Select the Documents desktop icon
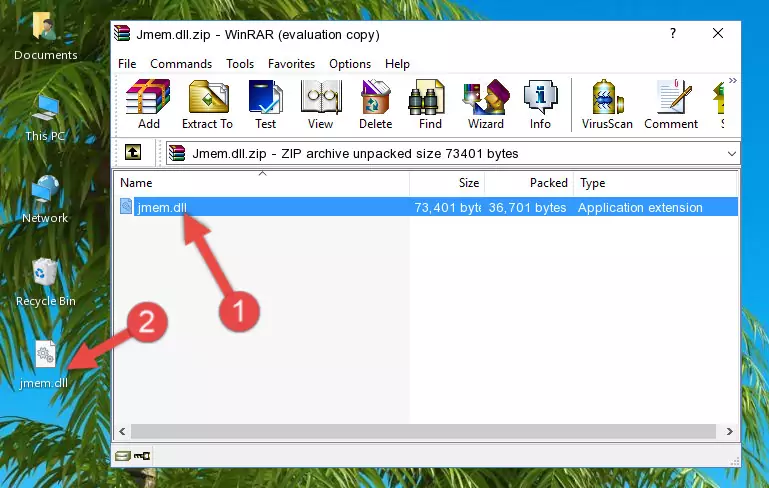Screen dimensions: 769x488 (46, 36)
